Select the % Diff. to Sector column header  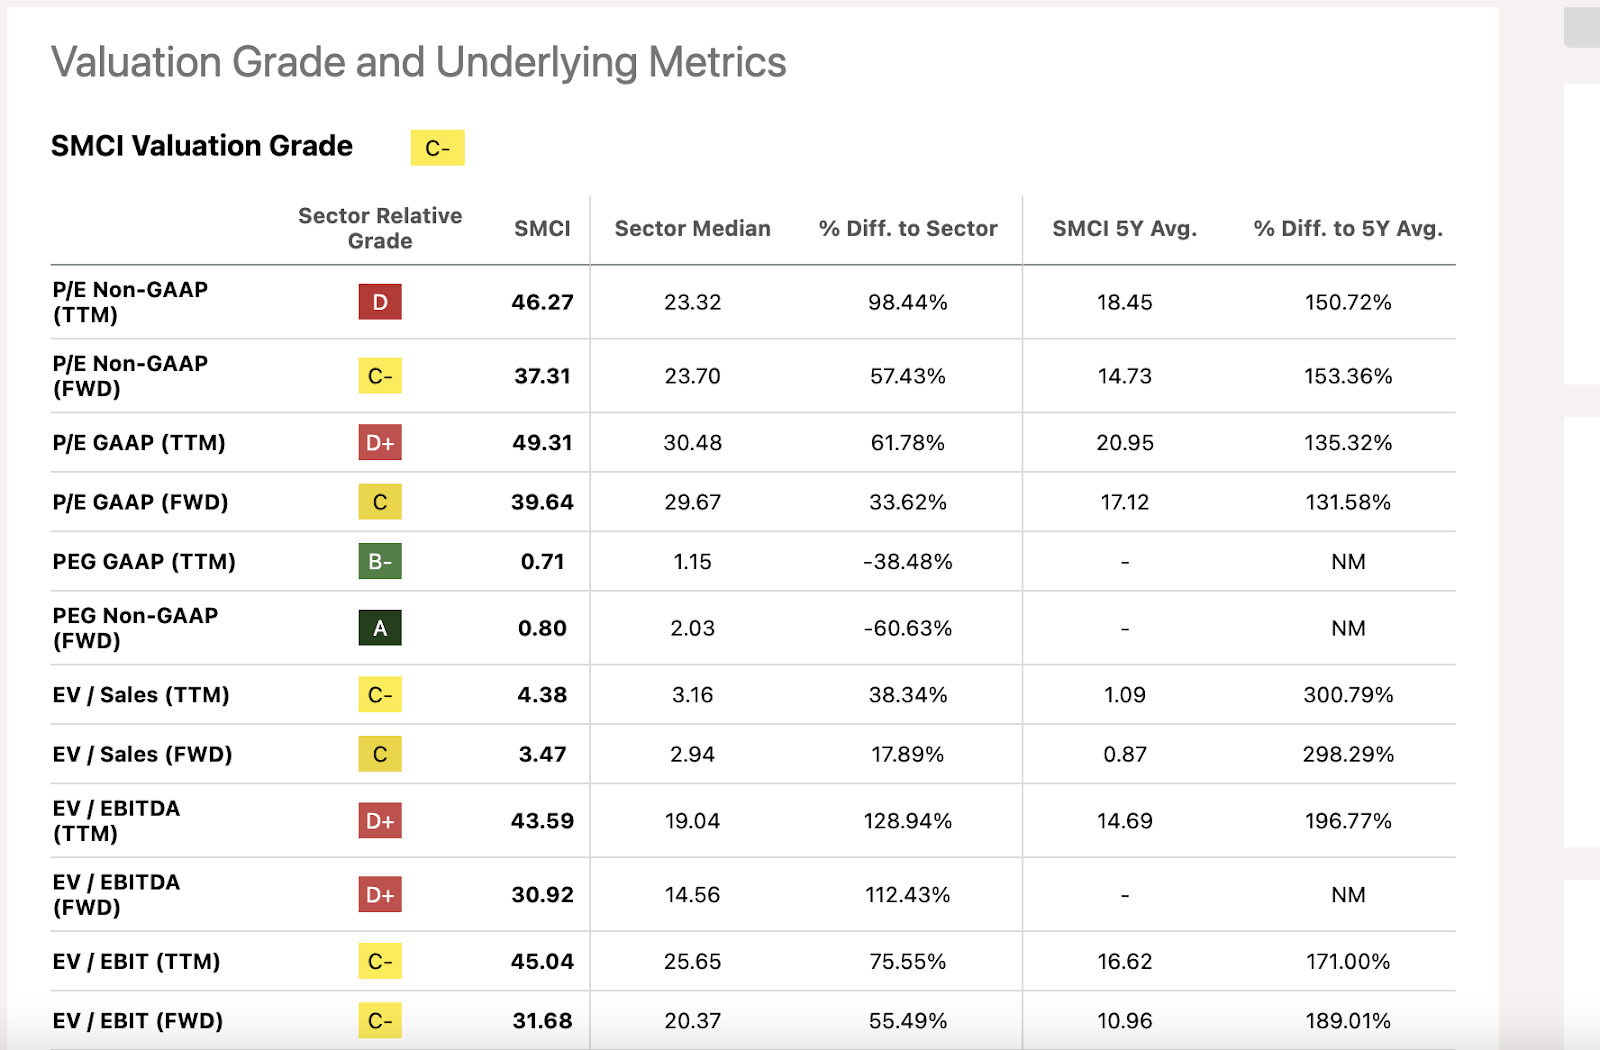coord(908,228)
